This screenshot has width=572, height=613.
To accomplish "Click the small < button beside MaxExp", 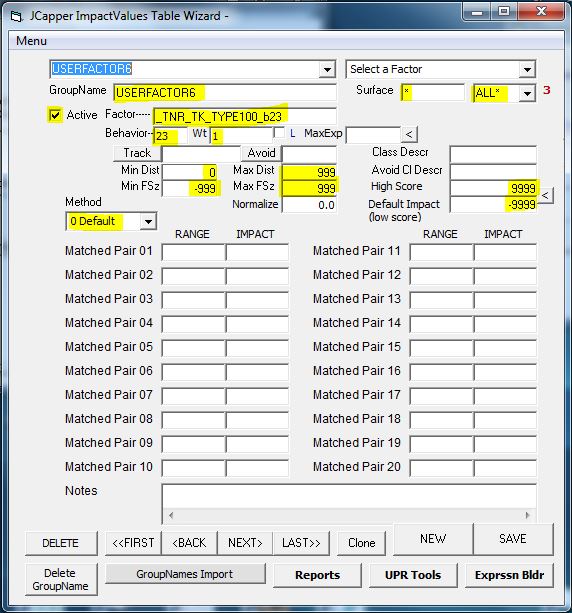I will [409, 134].
